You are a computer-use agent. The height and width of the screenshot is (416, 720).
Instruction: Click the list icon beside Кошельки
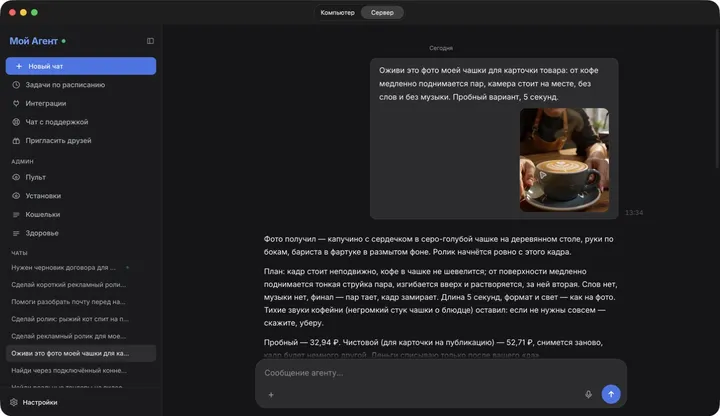coord(16,214)
